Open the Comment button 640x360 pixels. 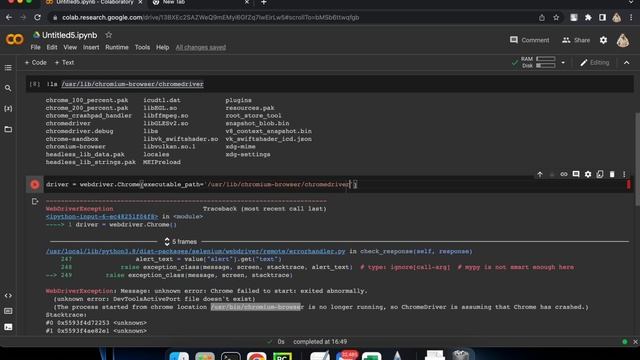pyautogui.click(x=529, y=40)
